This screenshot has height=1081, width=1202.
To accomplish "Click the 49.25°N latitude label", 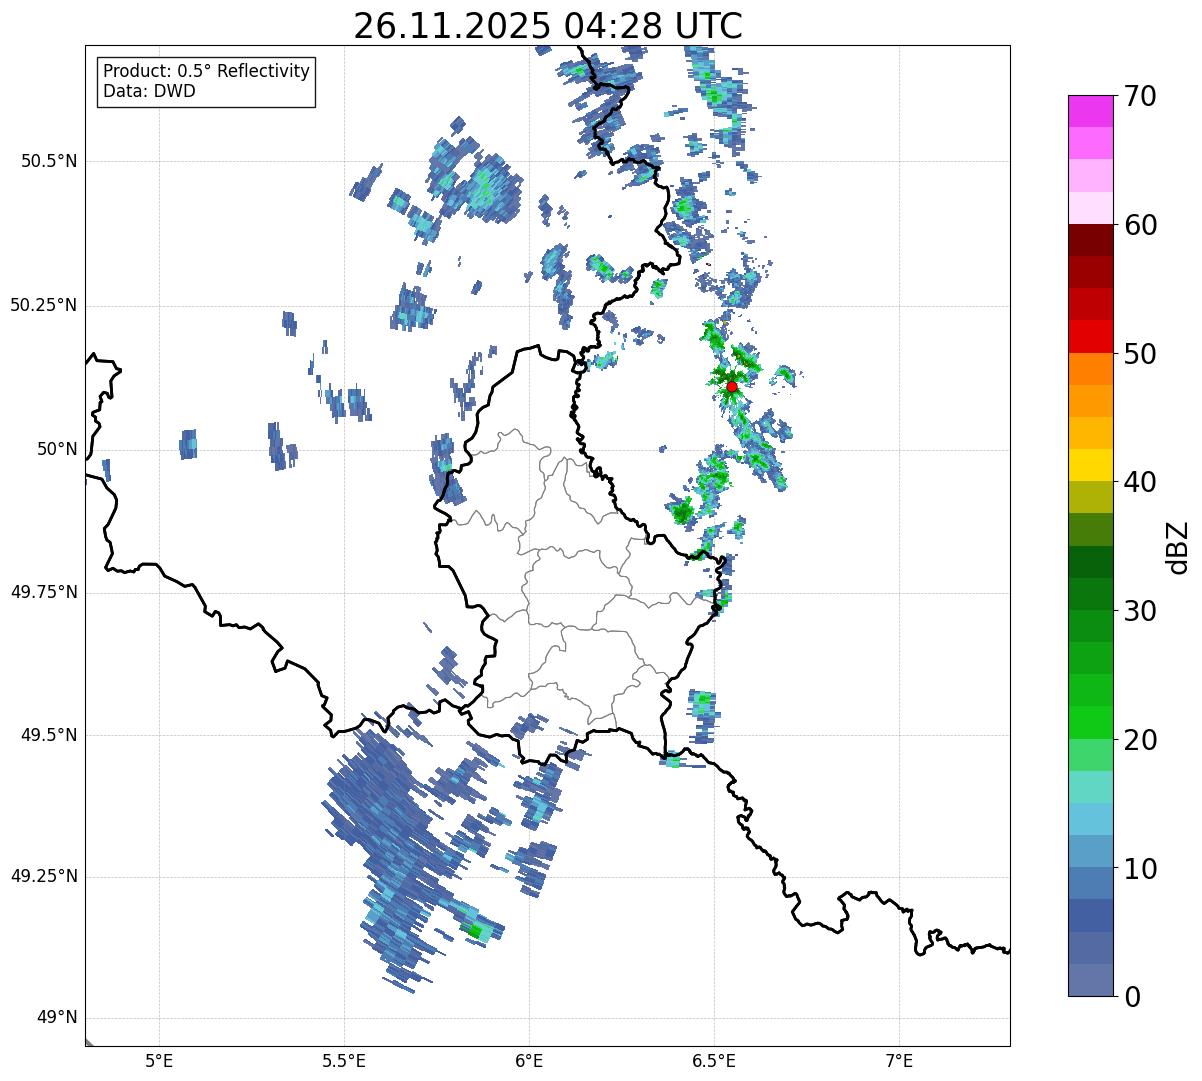I will click(x=43, y=877).
